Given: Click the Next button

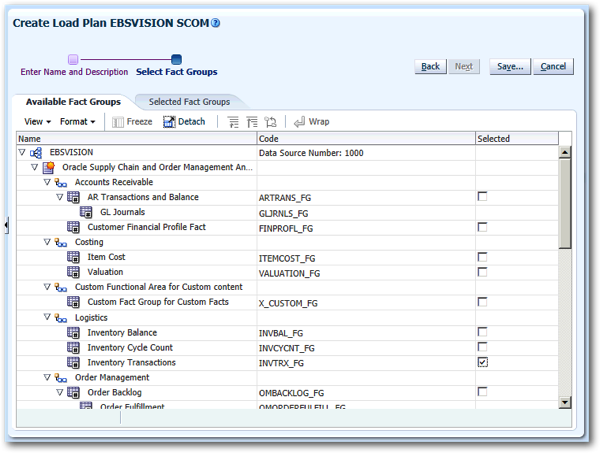Looking at the screenshot, I should coord(464,67).
